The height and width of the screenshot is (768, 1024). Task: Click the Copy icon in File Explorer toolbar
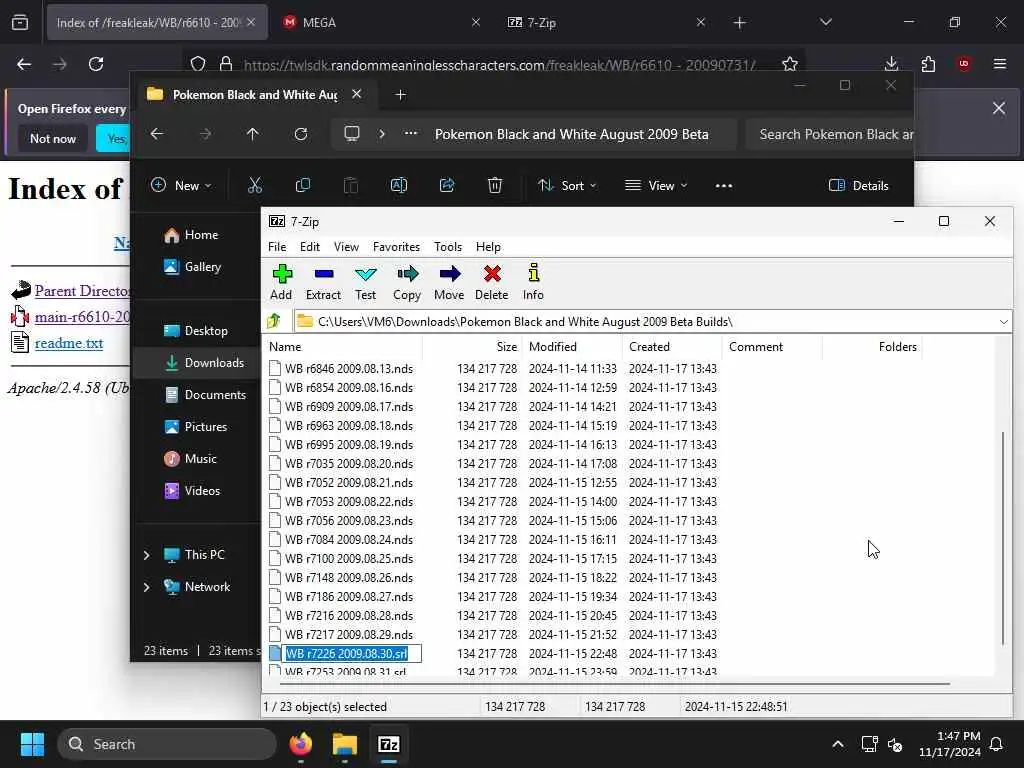tap(302, 185)
